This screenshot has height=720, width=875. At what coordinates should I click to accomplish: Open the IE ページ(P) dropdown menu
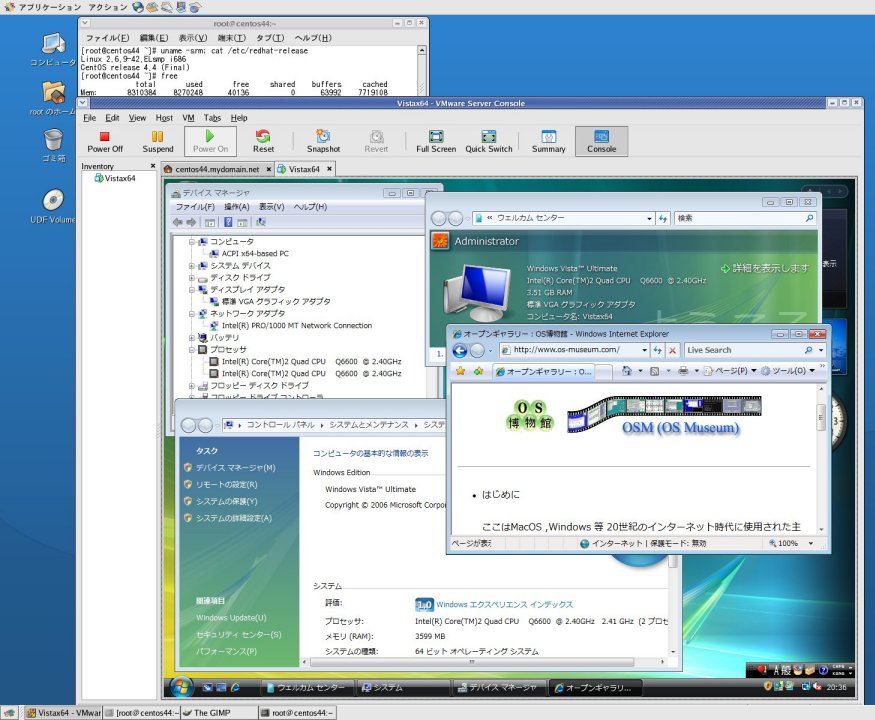tap(730, 371)
